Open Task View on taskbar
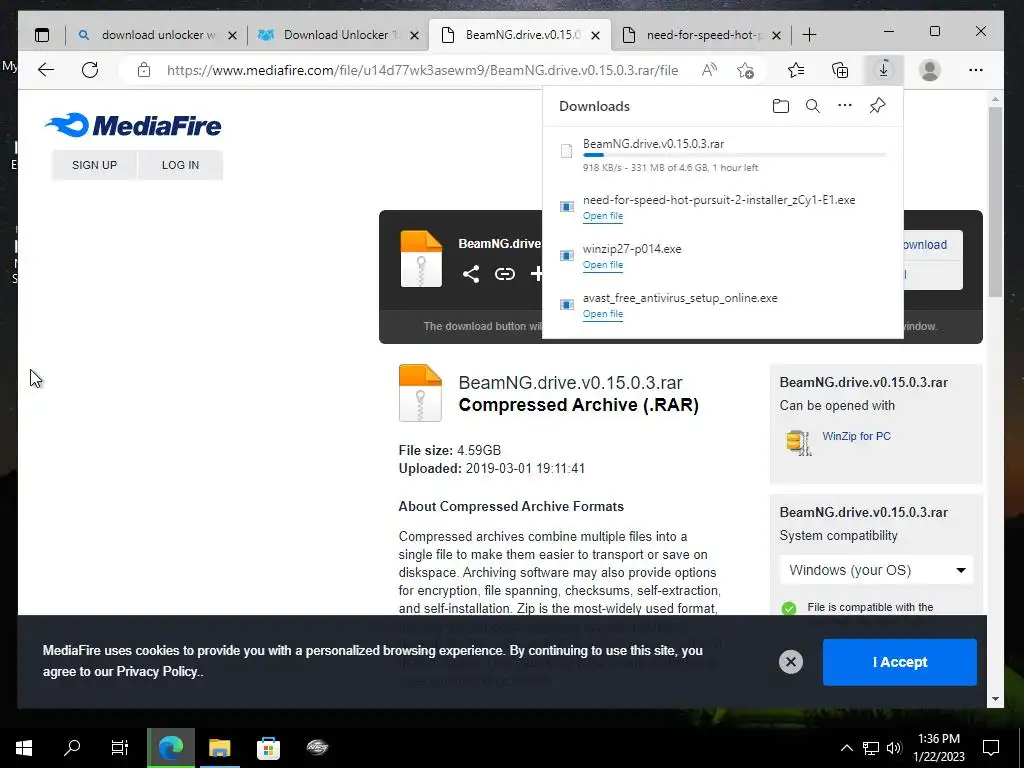Screen dimensions: 1024x768 (x=120, y=748)
